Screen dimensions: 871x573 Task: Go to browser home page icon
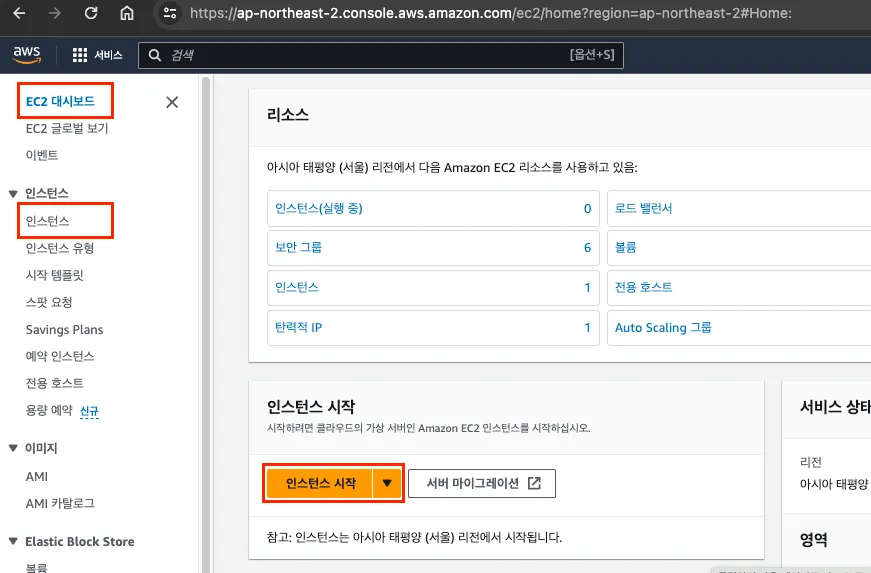tap(127, 13)
